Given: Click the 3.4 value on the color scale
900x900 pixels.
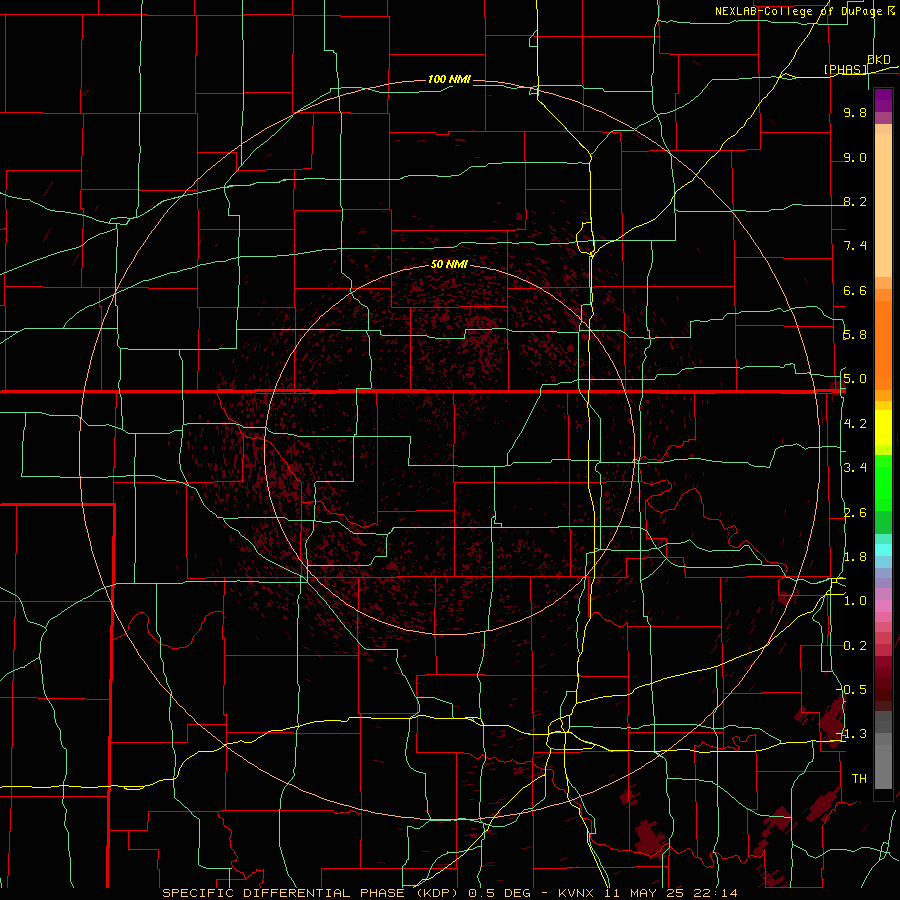Looking at the screenshot, I should [855, 468].
